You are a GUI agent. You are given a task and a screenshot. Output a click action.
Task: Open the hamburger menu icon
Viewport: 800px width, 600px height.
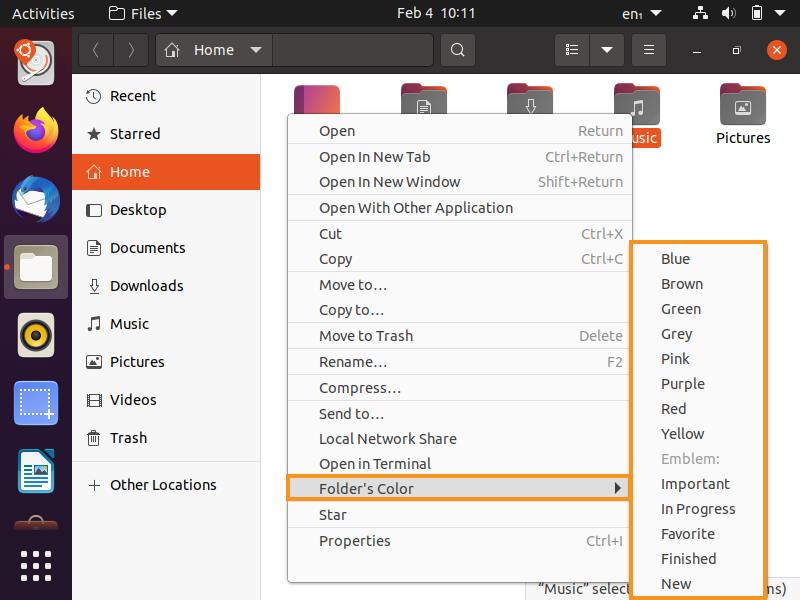click(648, 50)
